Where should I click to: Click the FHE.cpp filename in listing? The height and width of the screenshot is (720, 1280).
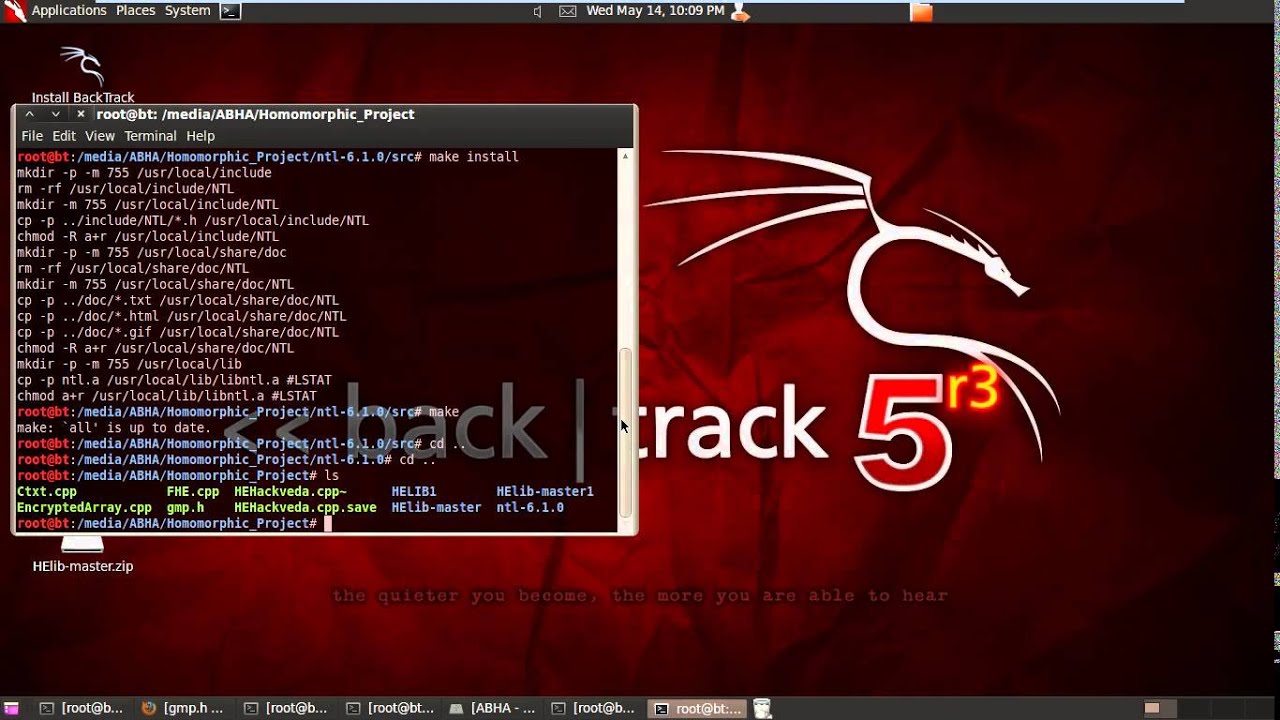tap(193, 492)
